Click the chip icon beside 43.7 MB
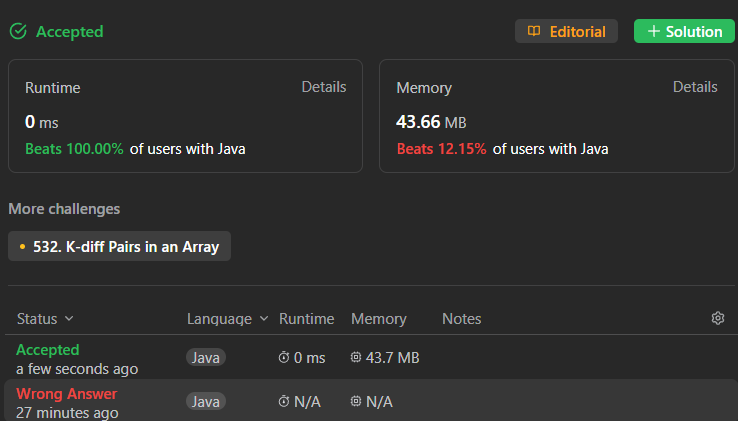Viewport: 738px width, 421px height. (356, 358)
